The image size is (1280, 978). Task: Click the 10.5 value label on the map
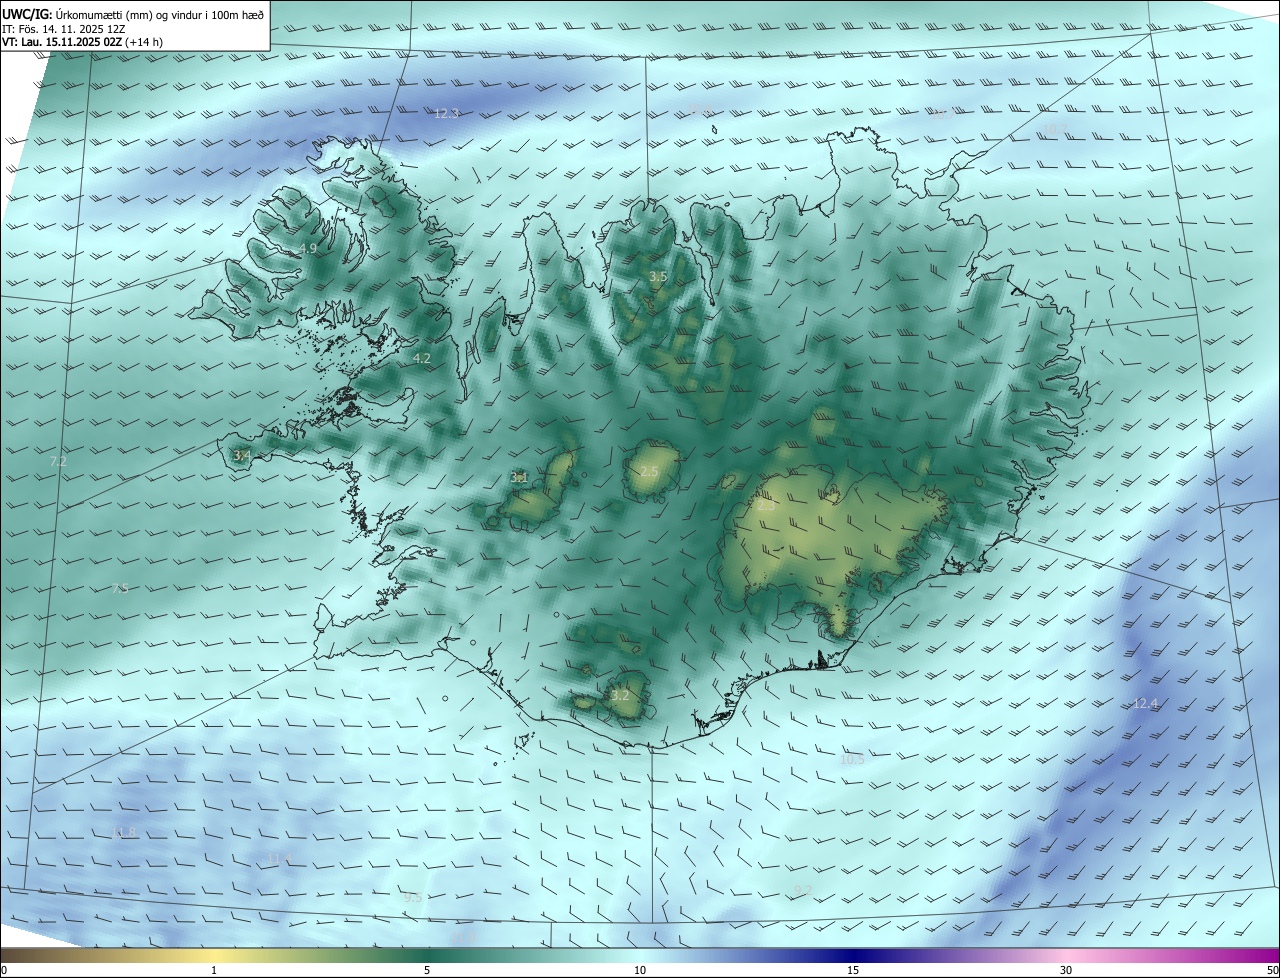click(x=852, y=760)
